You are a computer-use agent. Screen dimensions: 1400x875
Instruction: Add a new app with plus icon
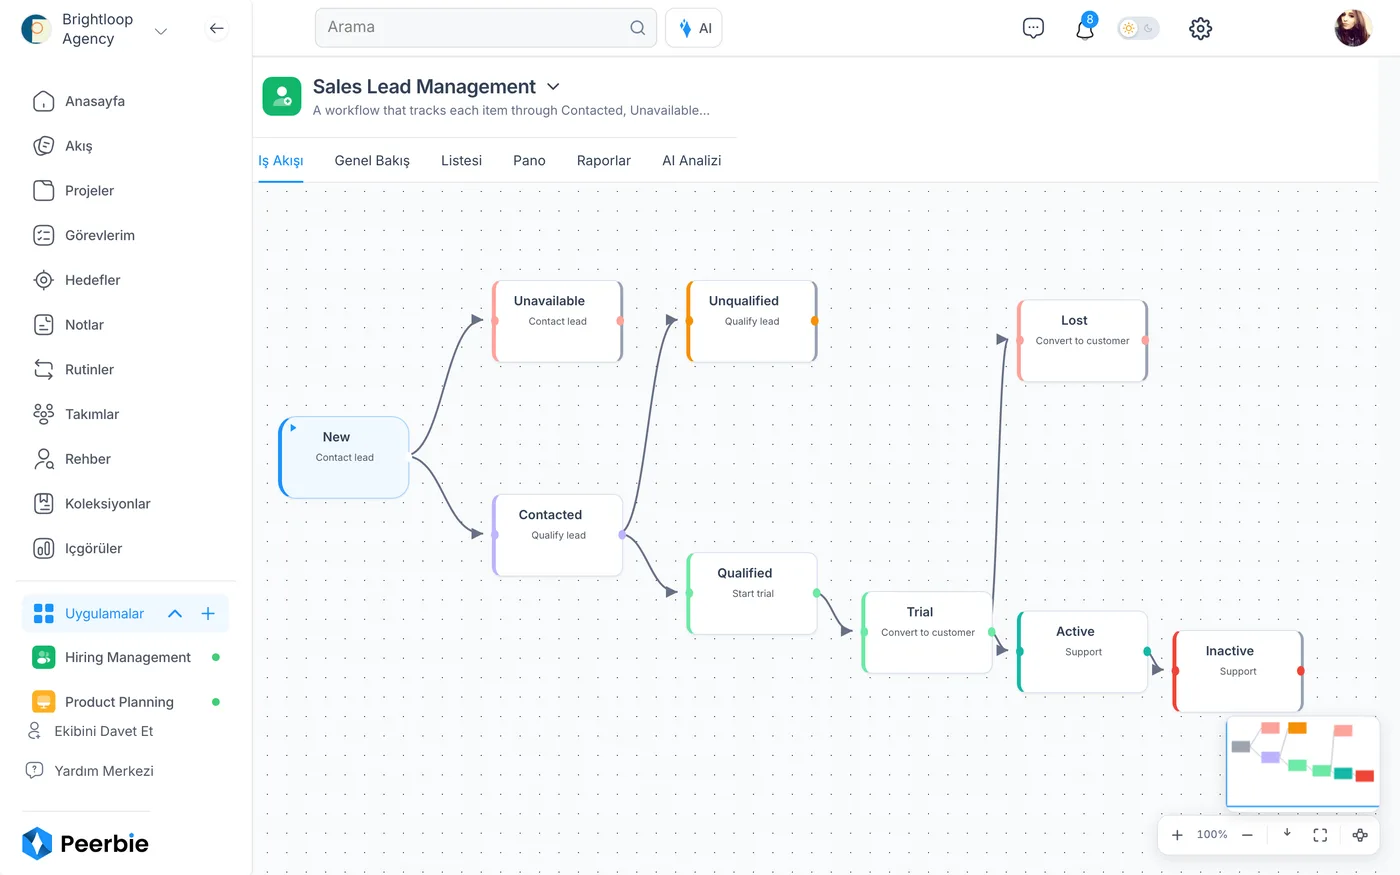coord(208,613)
